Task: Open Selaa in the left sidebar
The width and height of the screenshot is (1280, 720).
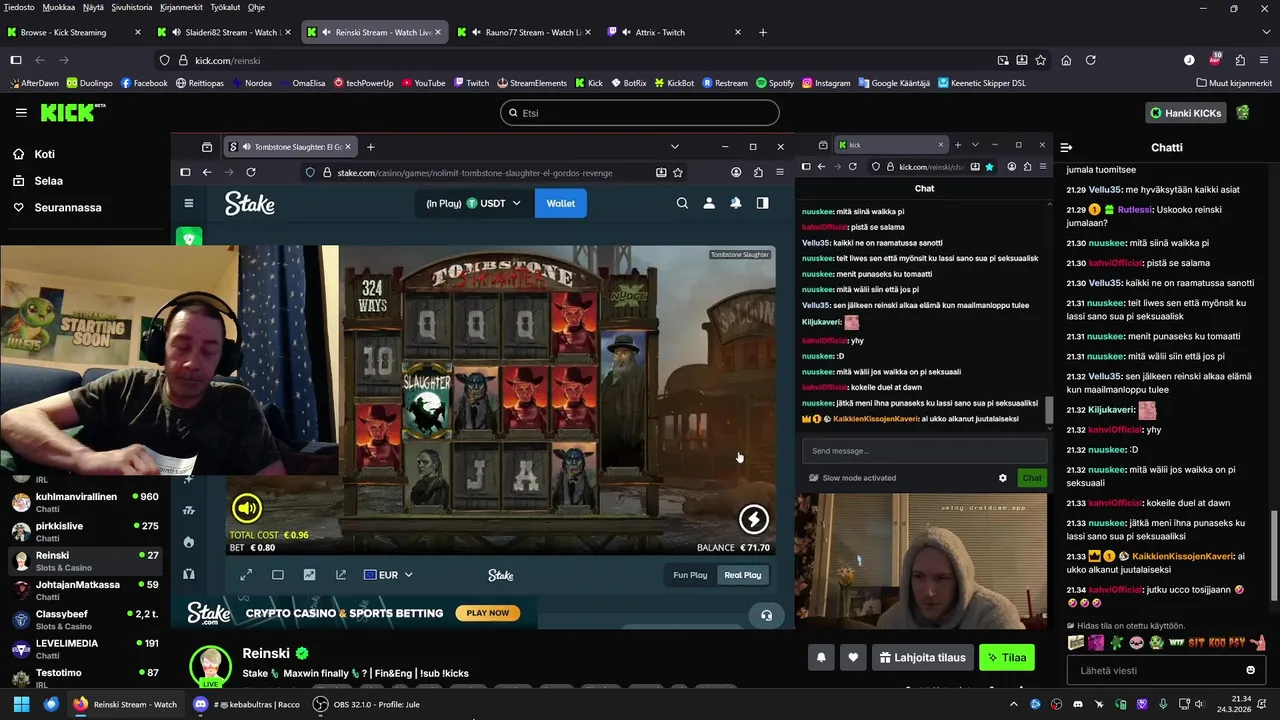Action: [x=48, y=181]
